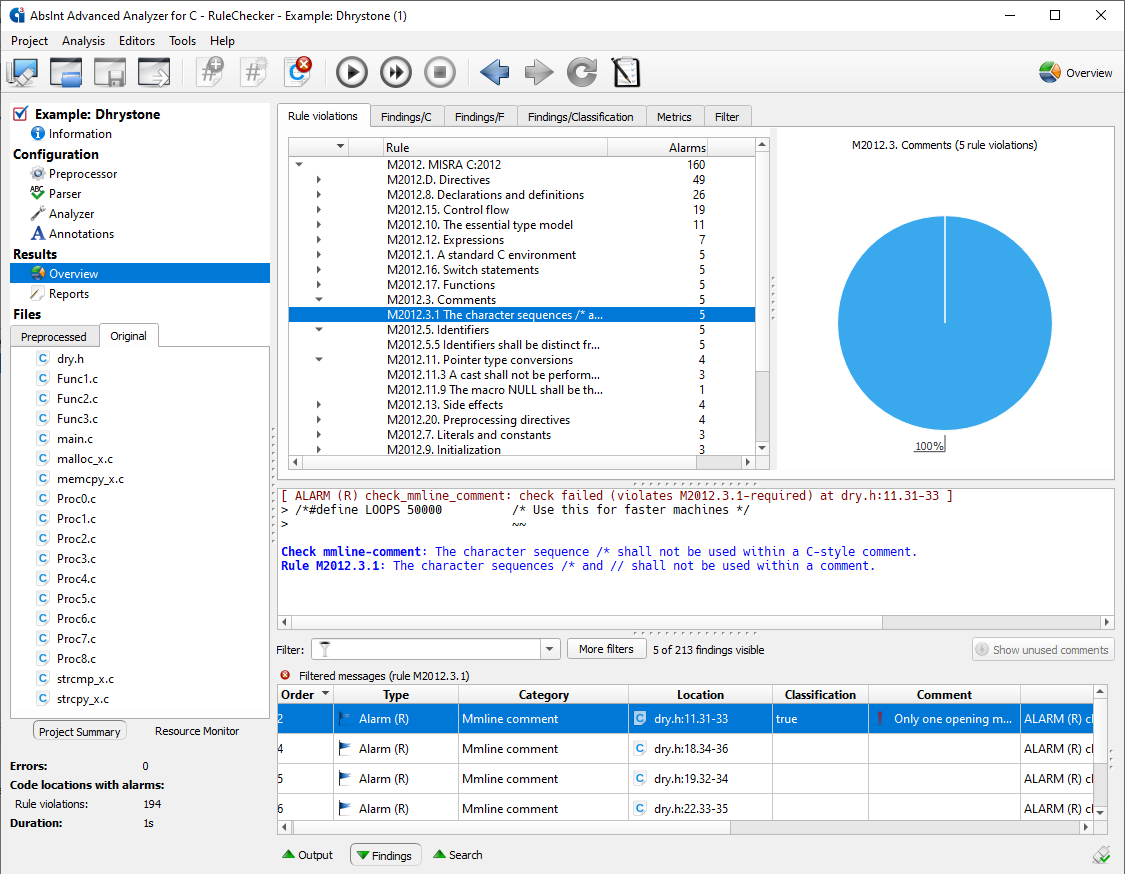This screenshot has width=1125, height=874.
Task: Click the open project toolbar icon
Action: coord(66,72)
